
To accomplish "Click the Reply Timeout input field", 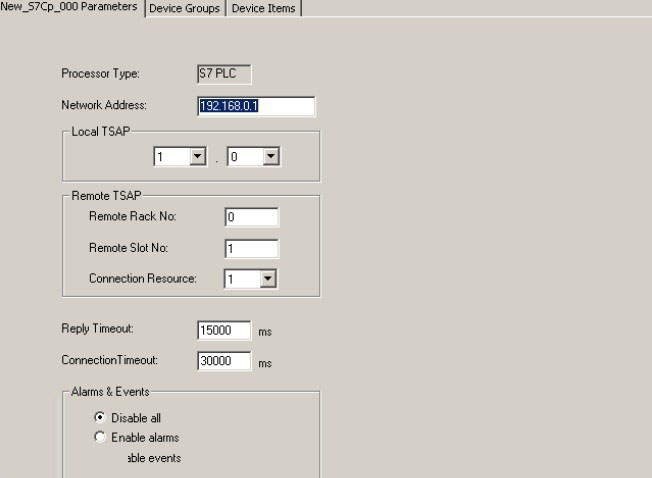I will pos(224,330).
